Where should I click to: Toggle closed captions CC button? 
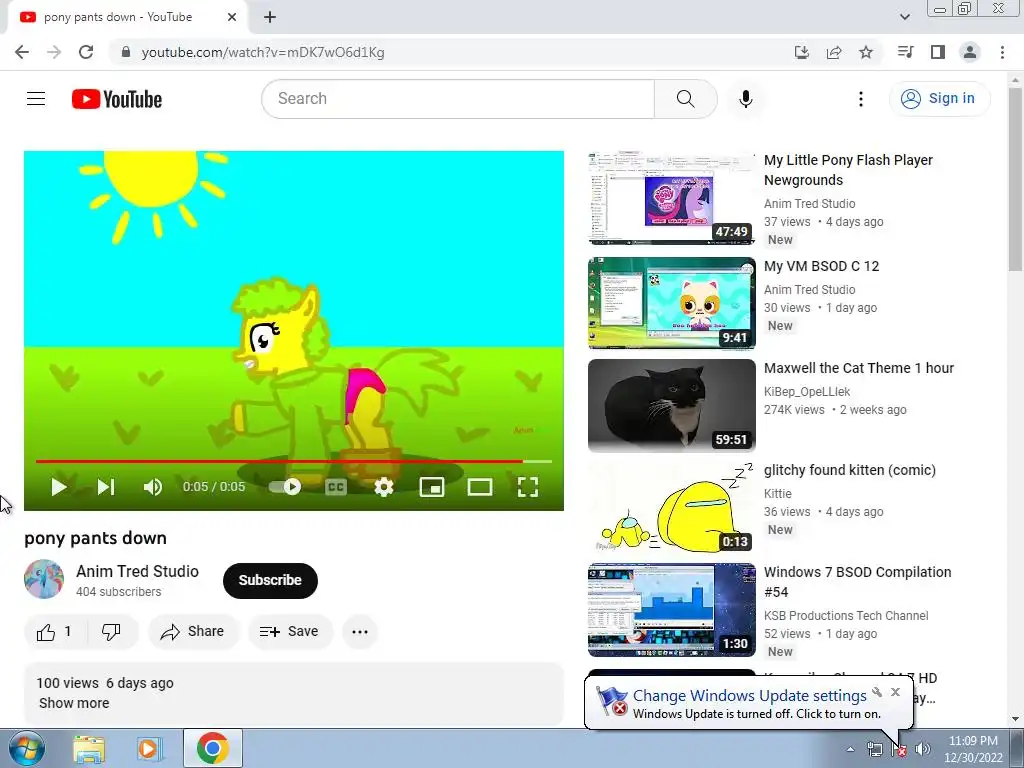point(336,487)
